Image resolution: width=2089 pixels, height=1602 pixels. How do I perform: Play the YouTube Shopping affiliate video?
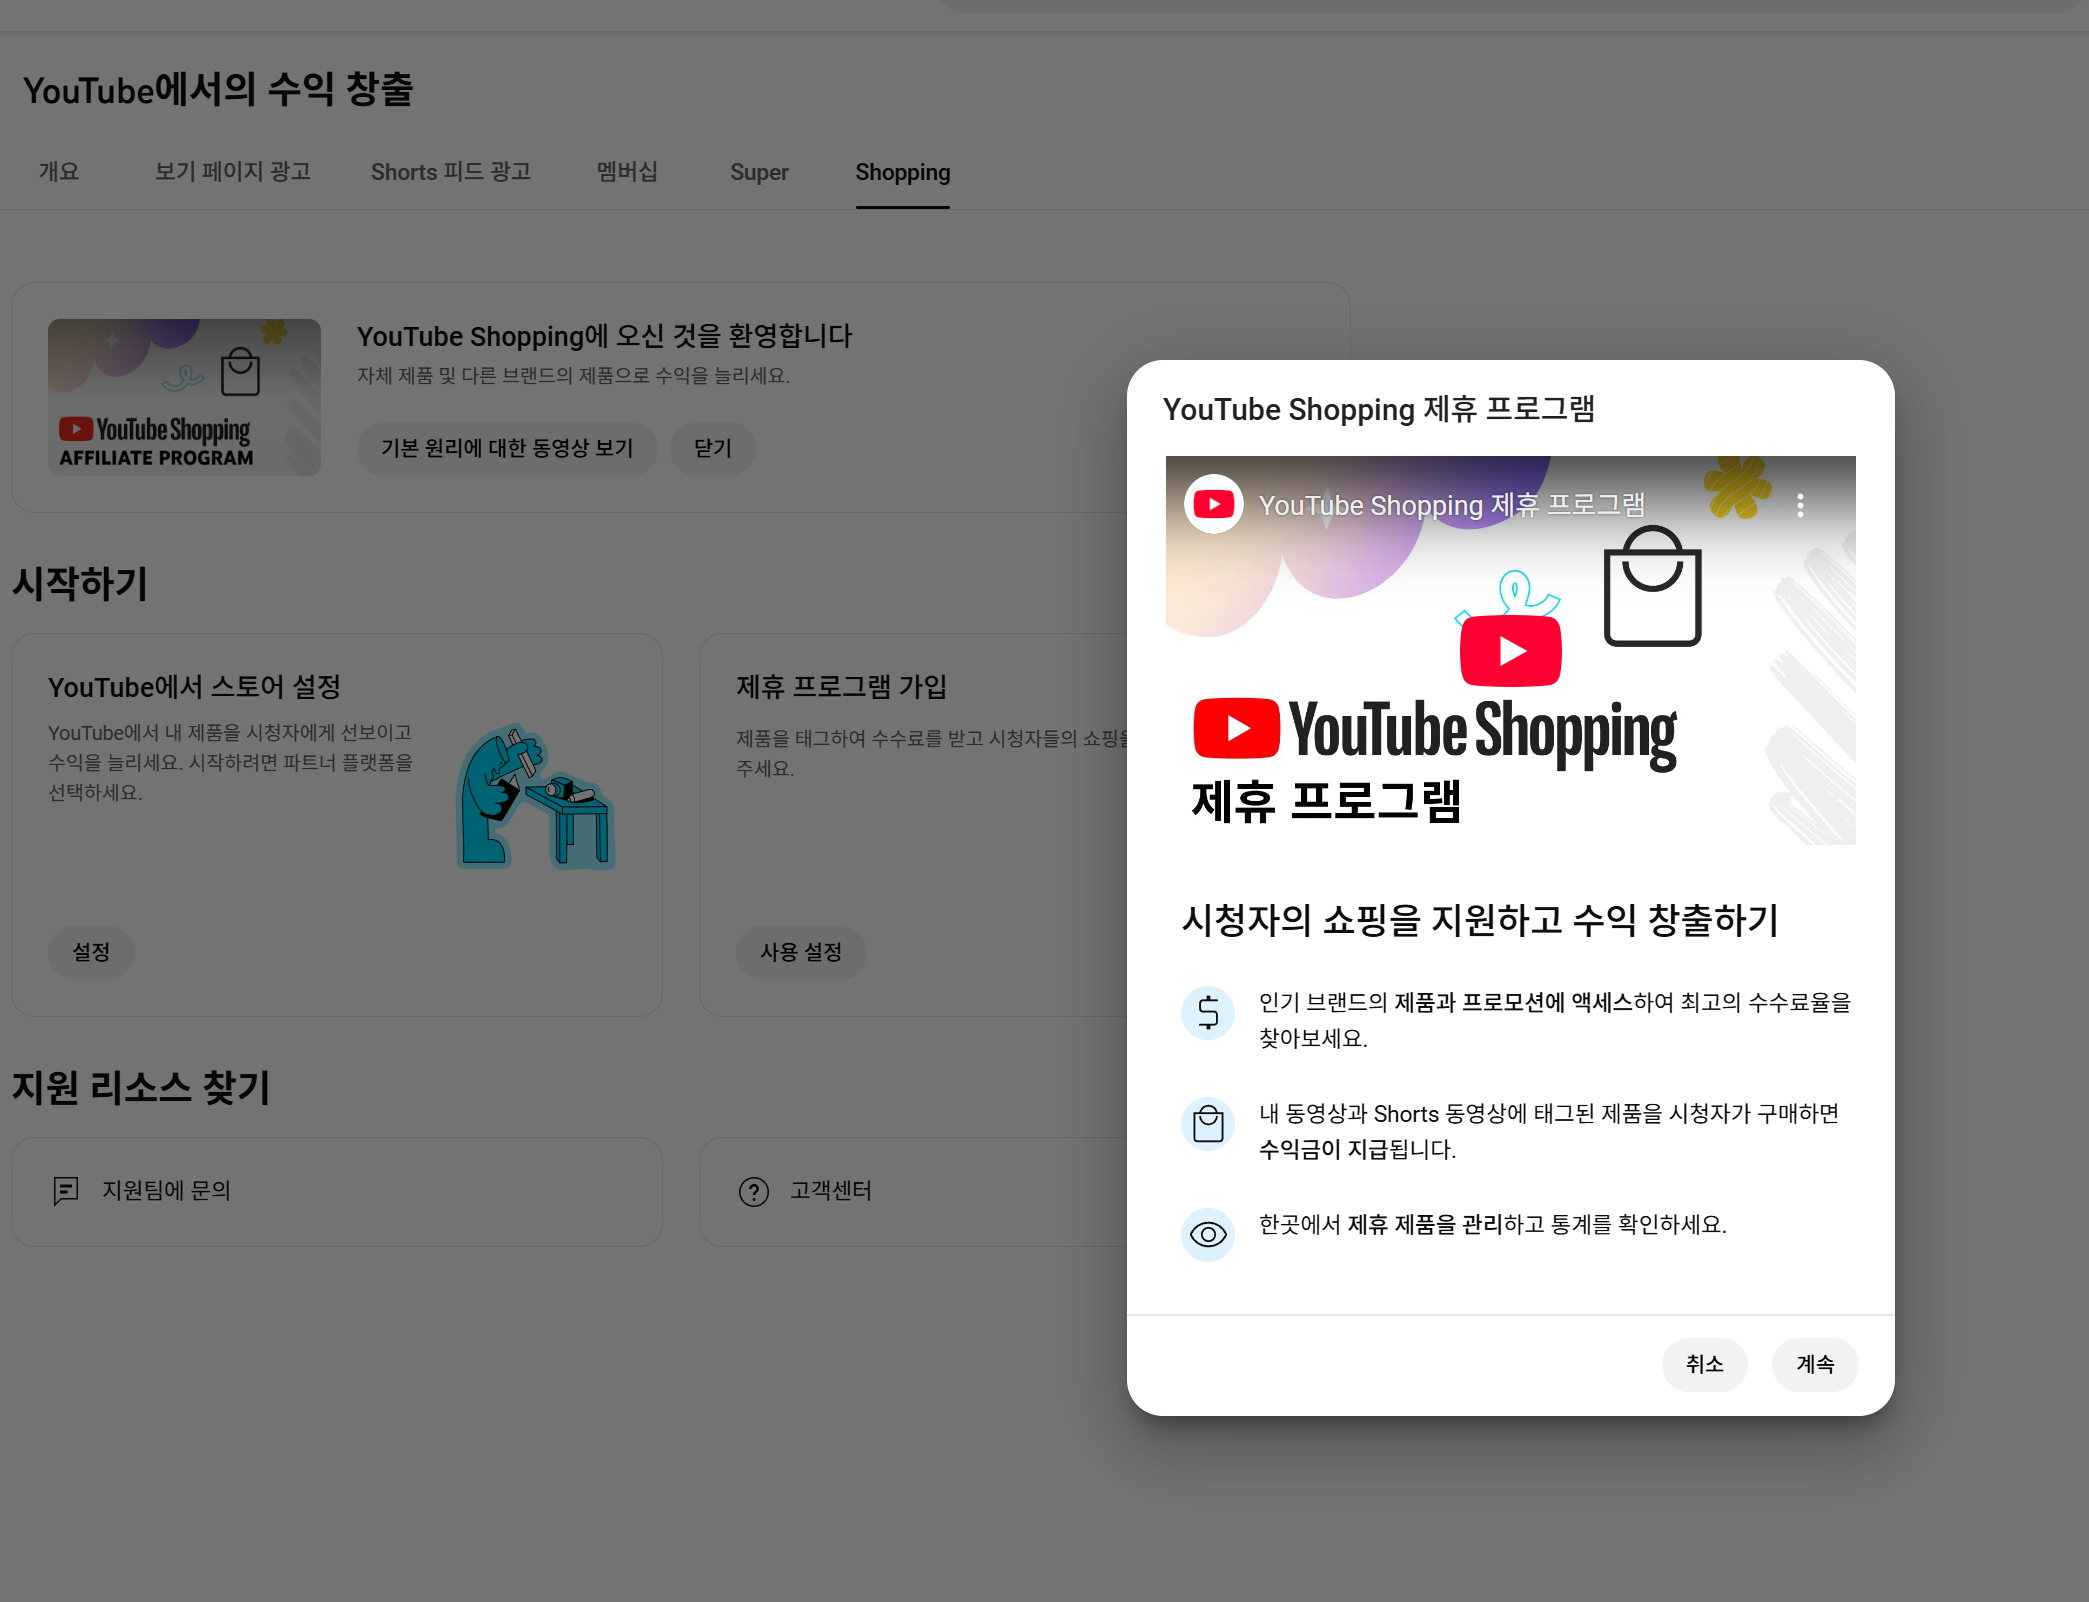point(1510,651)
